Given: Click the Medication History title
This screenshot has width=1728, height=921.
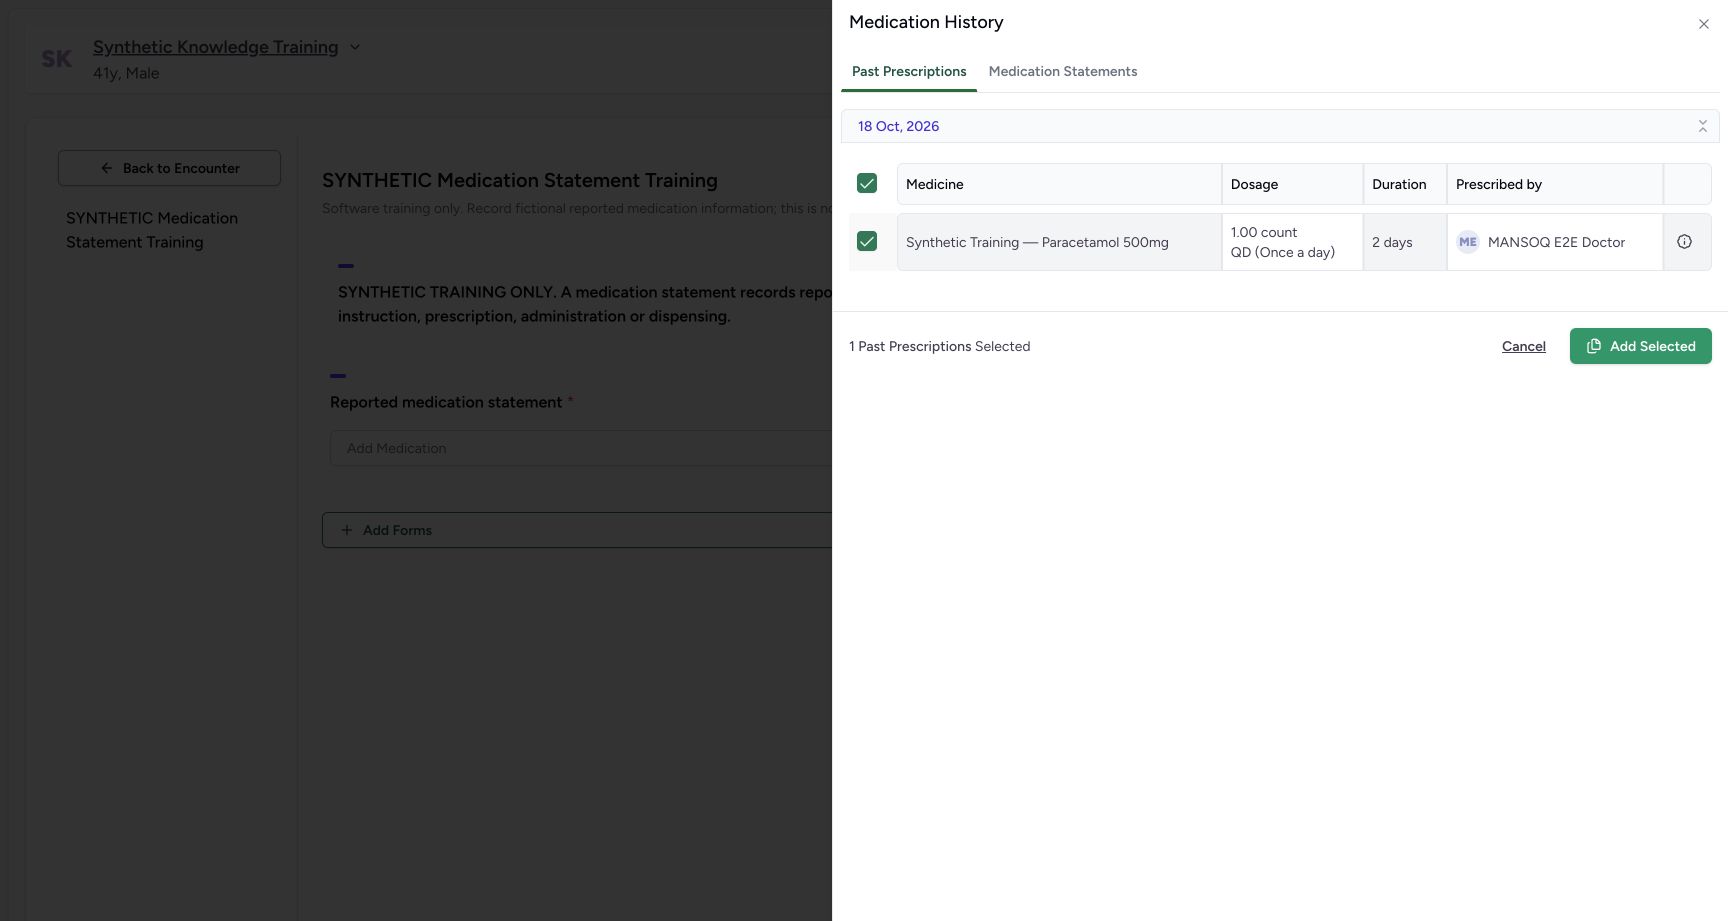Looking at the screenshot, I should 926,22.
